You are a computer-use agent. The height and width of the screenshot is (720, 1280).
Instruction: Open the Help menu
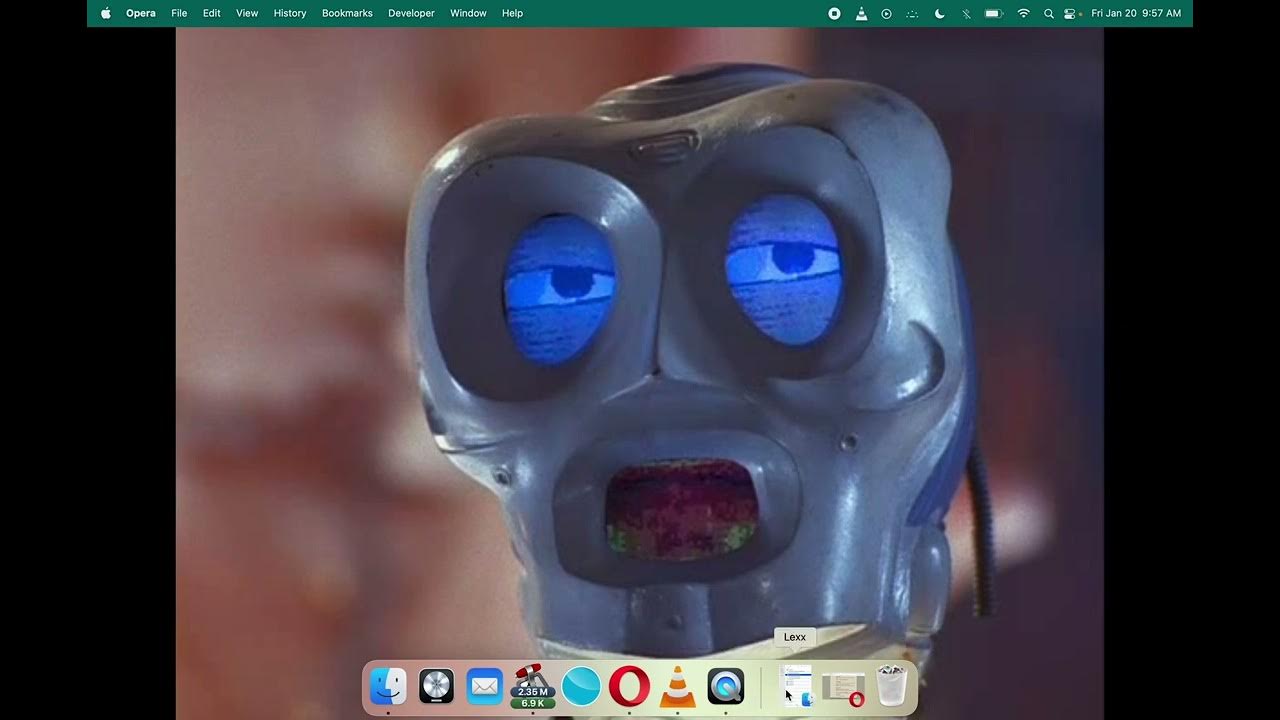pos(512,13)
